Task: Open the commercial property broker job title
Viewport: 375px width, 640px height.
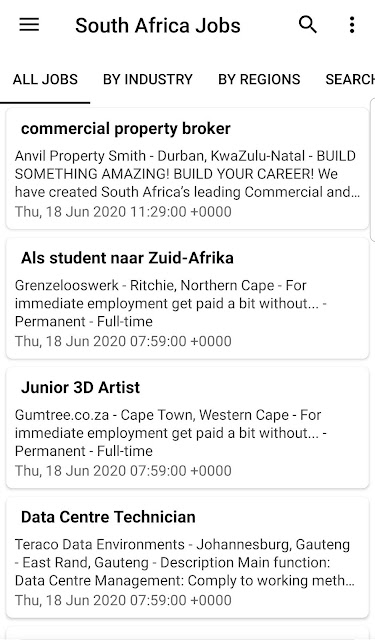Action: [126, 129]
